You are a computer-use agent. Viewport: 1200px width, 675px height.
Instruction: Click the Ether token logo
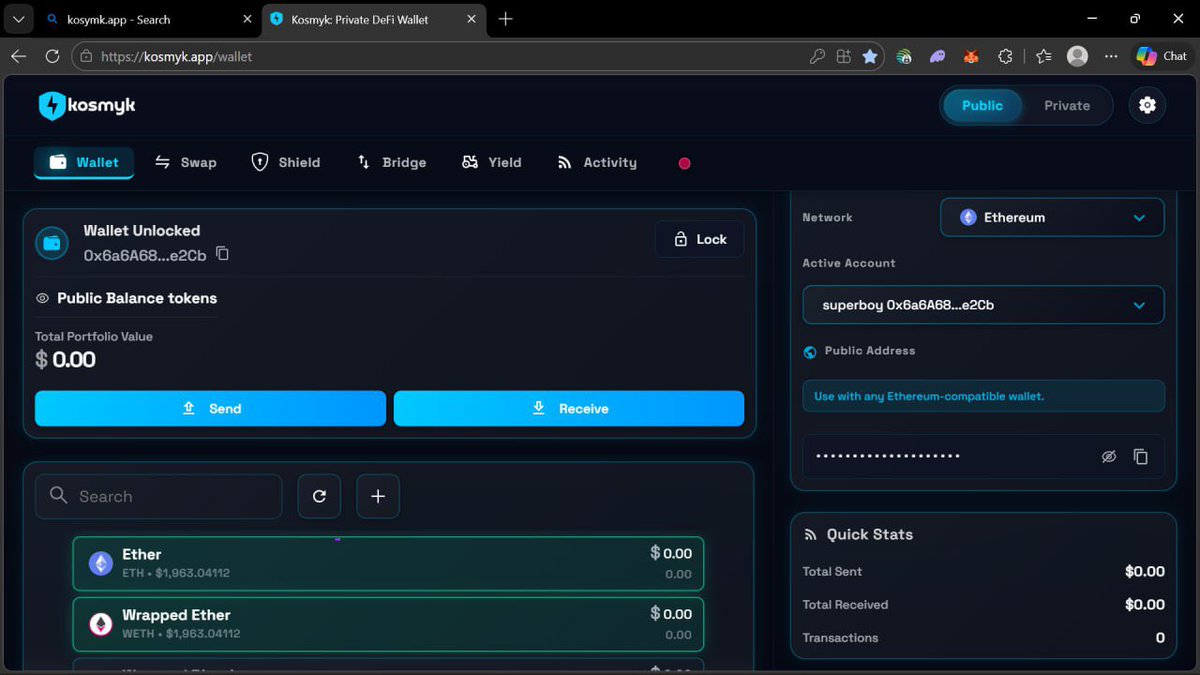[x=101, y=563]
